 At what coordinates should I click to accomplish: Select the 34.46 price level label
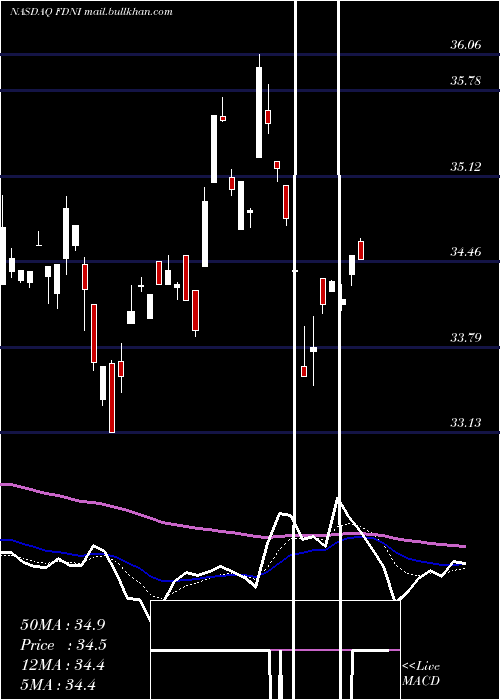click(466, 252)
